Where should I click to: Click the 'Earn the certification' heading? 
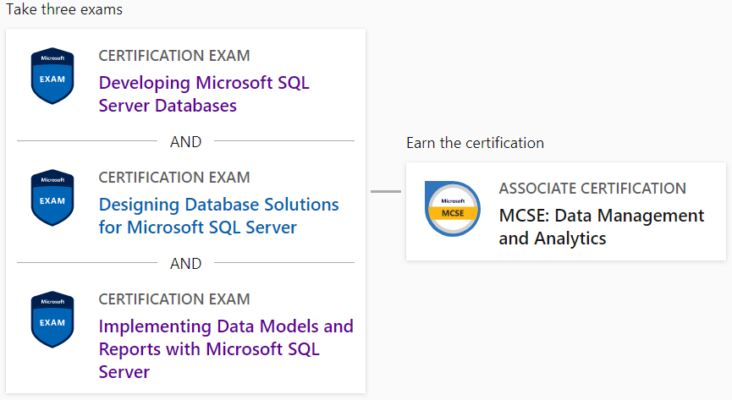coord(475,143)
